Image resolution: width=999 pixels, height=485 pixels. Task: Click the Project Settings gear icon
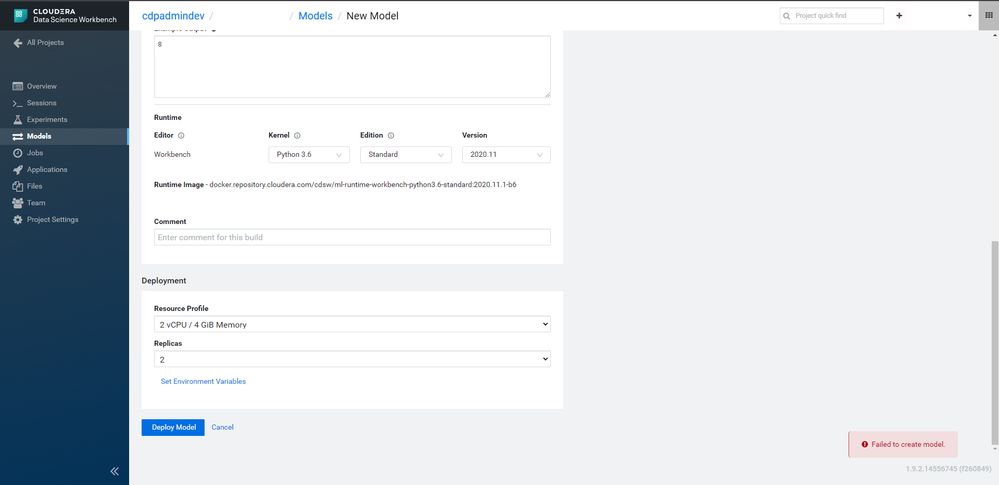coord(18,219)
